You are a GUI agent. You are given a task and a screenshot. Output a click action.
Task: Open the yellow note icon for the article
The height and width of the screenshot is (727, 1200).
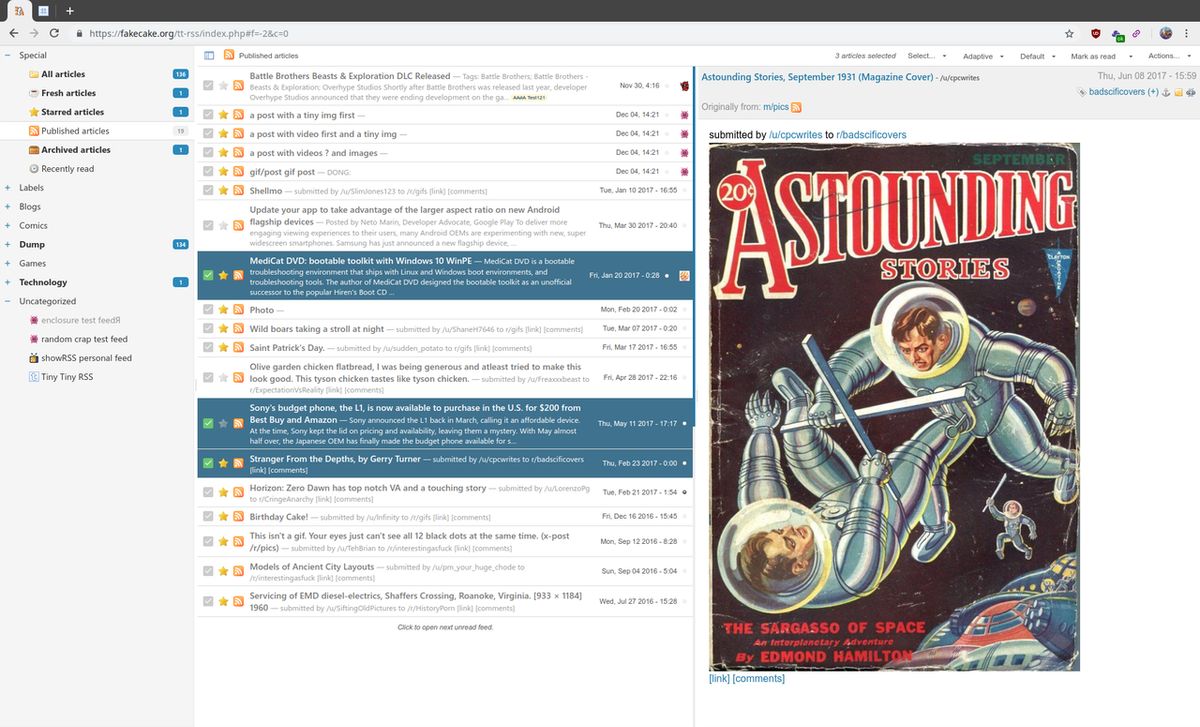click(x=1179, y=92)
